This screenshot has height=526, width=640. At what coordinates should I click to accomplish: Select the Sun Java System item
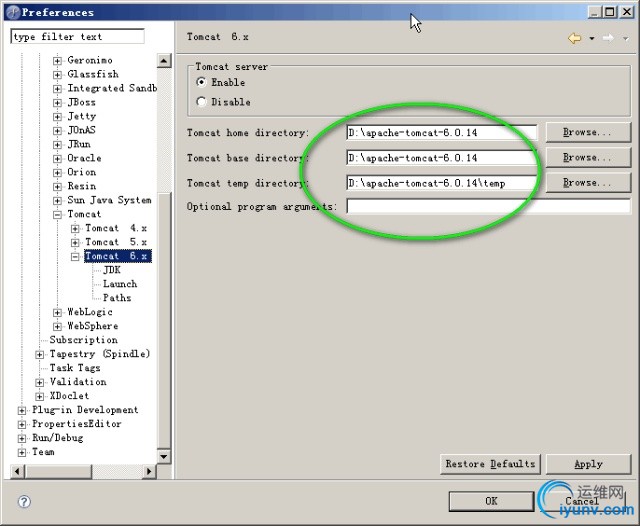click(109, 200)
